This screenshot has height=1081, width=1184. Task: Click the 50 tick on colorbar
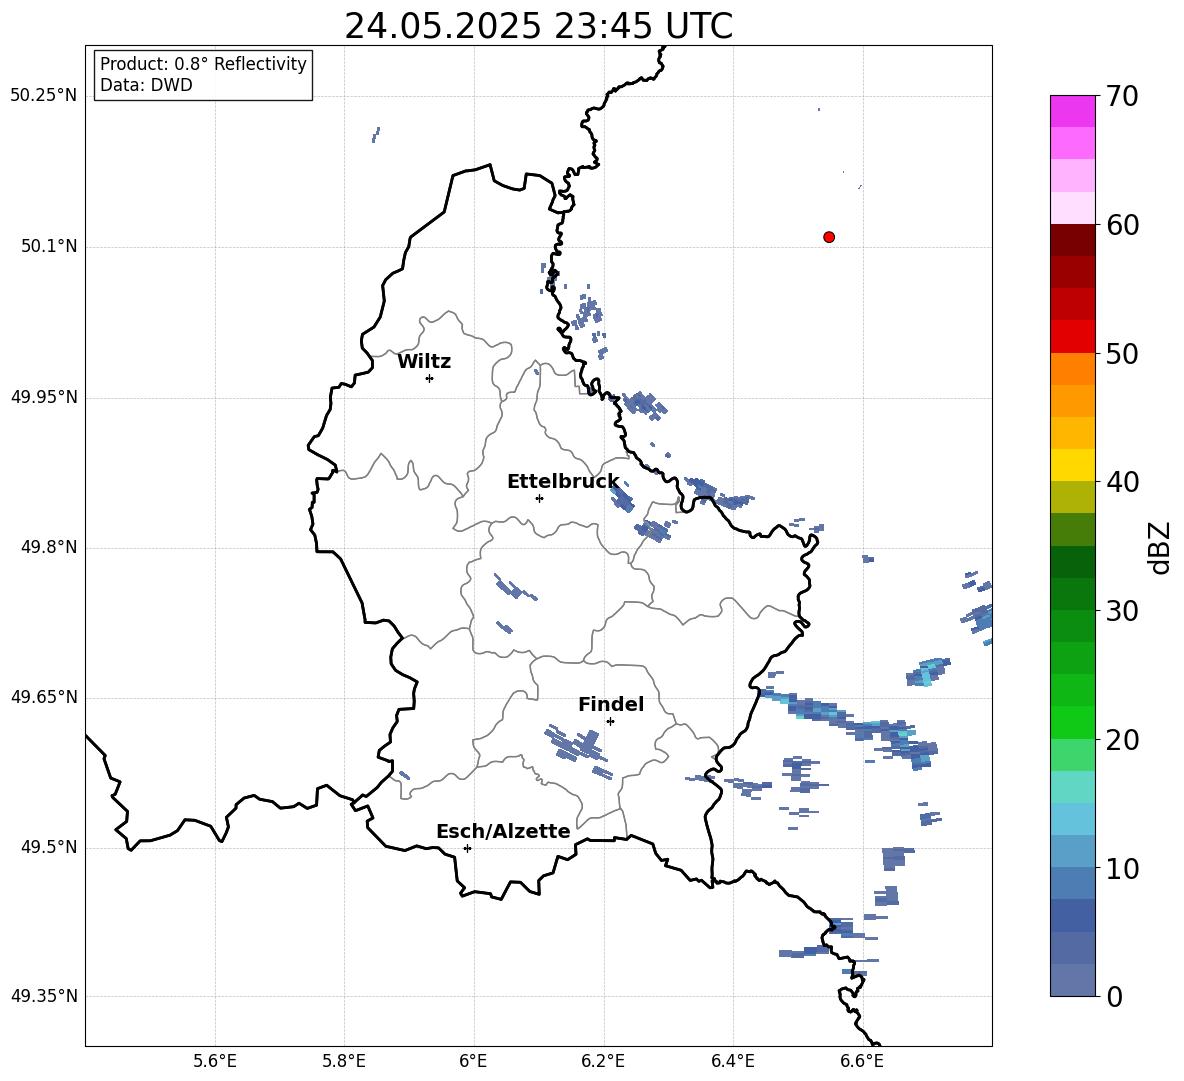(x=1122, y=353)
